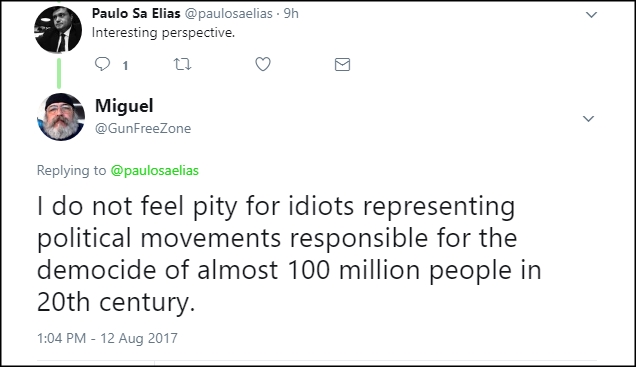Open the 9h timestamp of Paulo's tweet
Viewport: 636px width, 367px height.
[291, 13]
